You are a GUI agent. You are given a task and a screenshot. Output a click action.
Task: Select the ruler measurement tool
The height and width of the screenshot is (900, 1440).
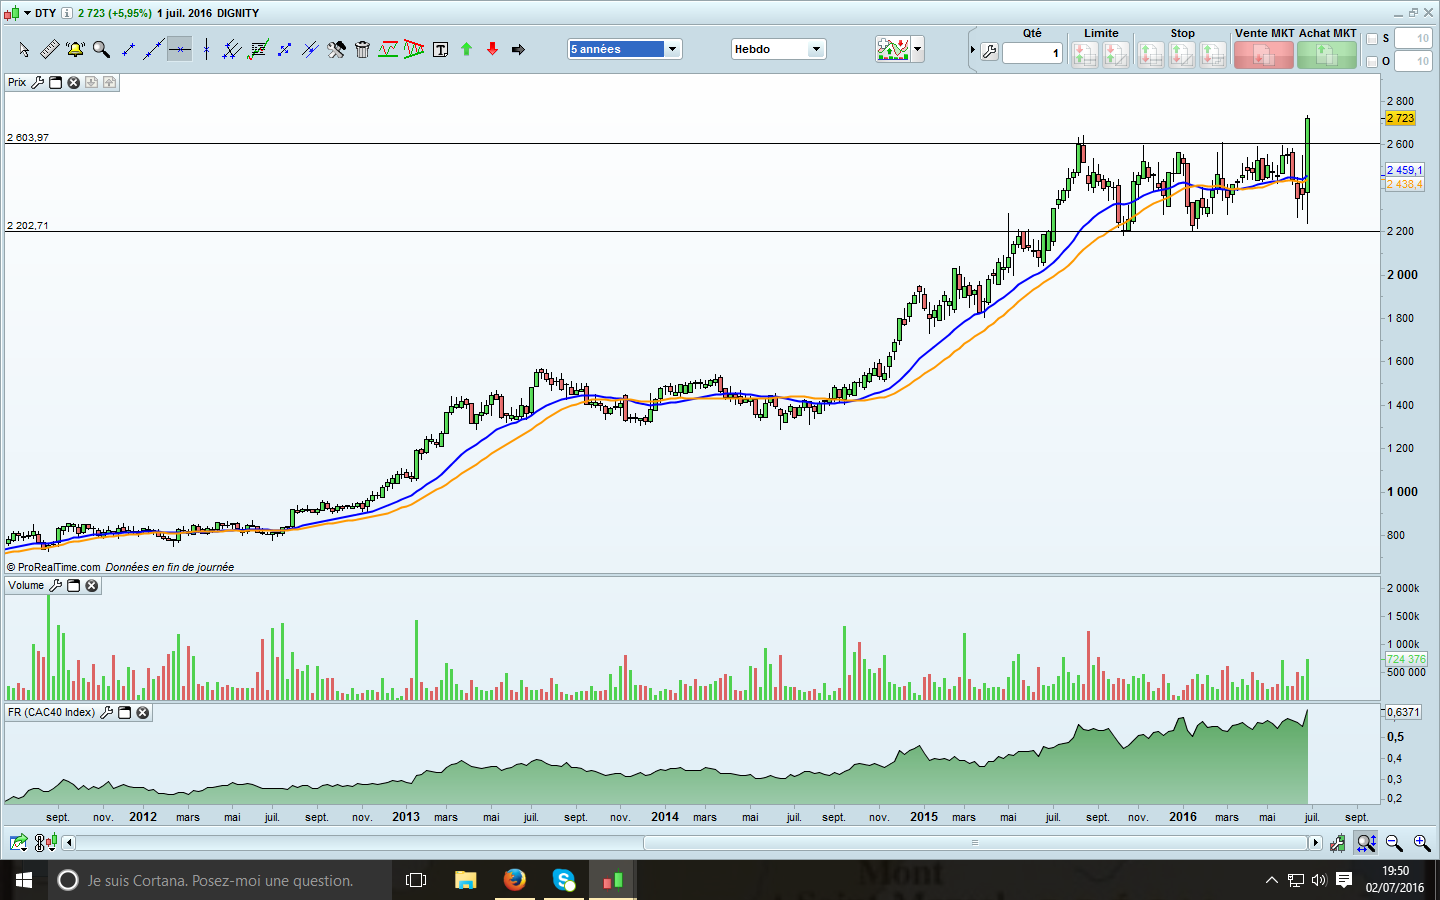pos(49,49)
